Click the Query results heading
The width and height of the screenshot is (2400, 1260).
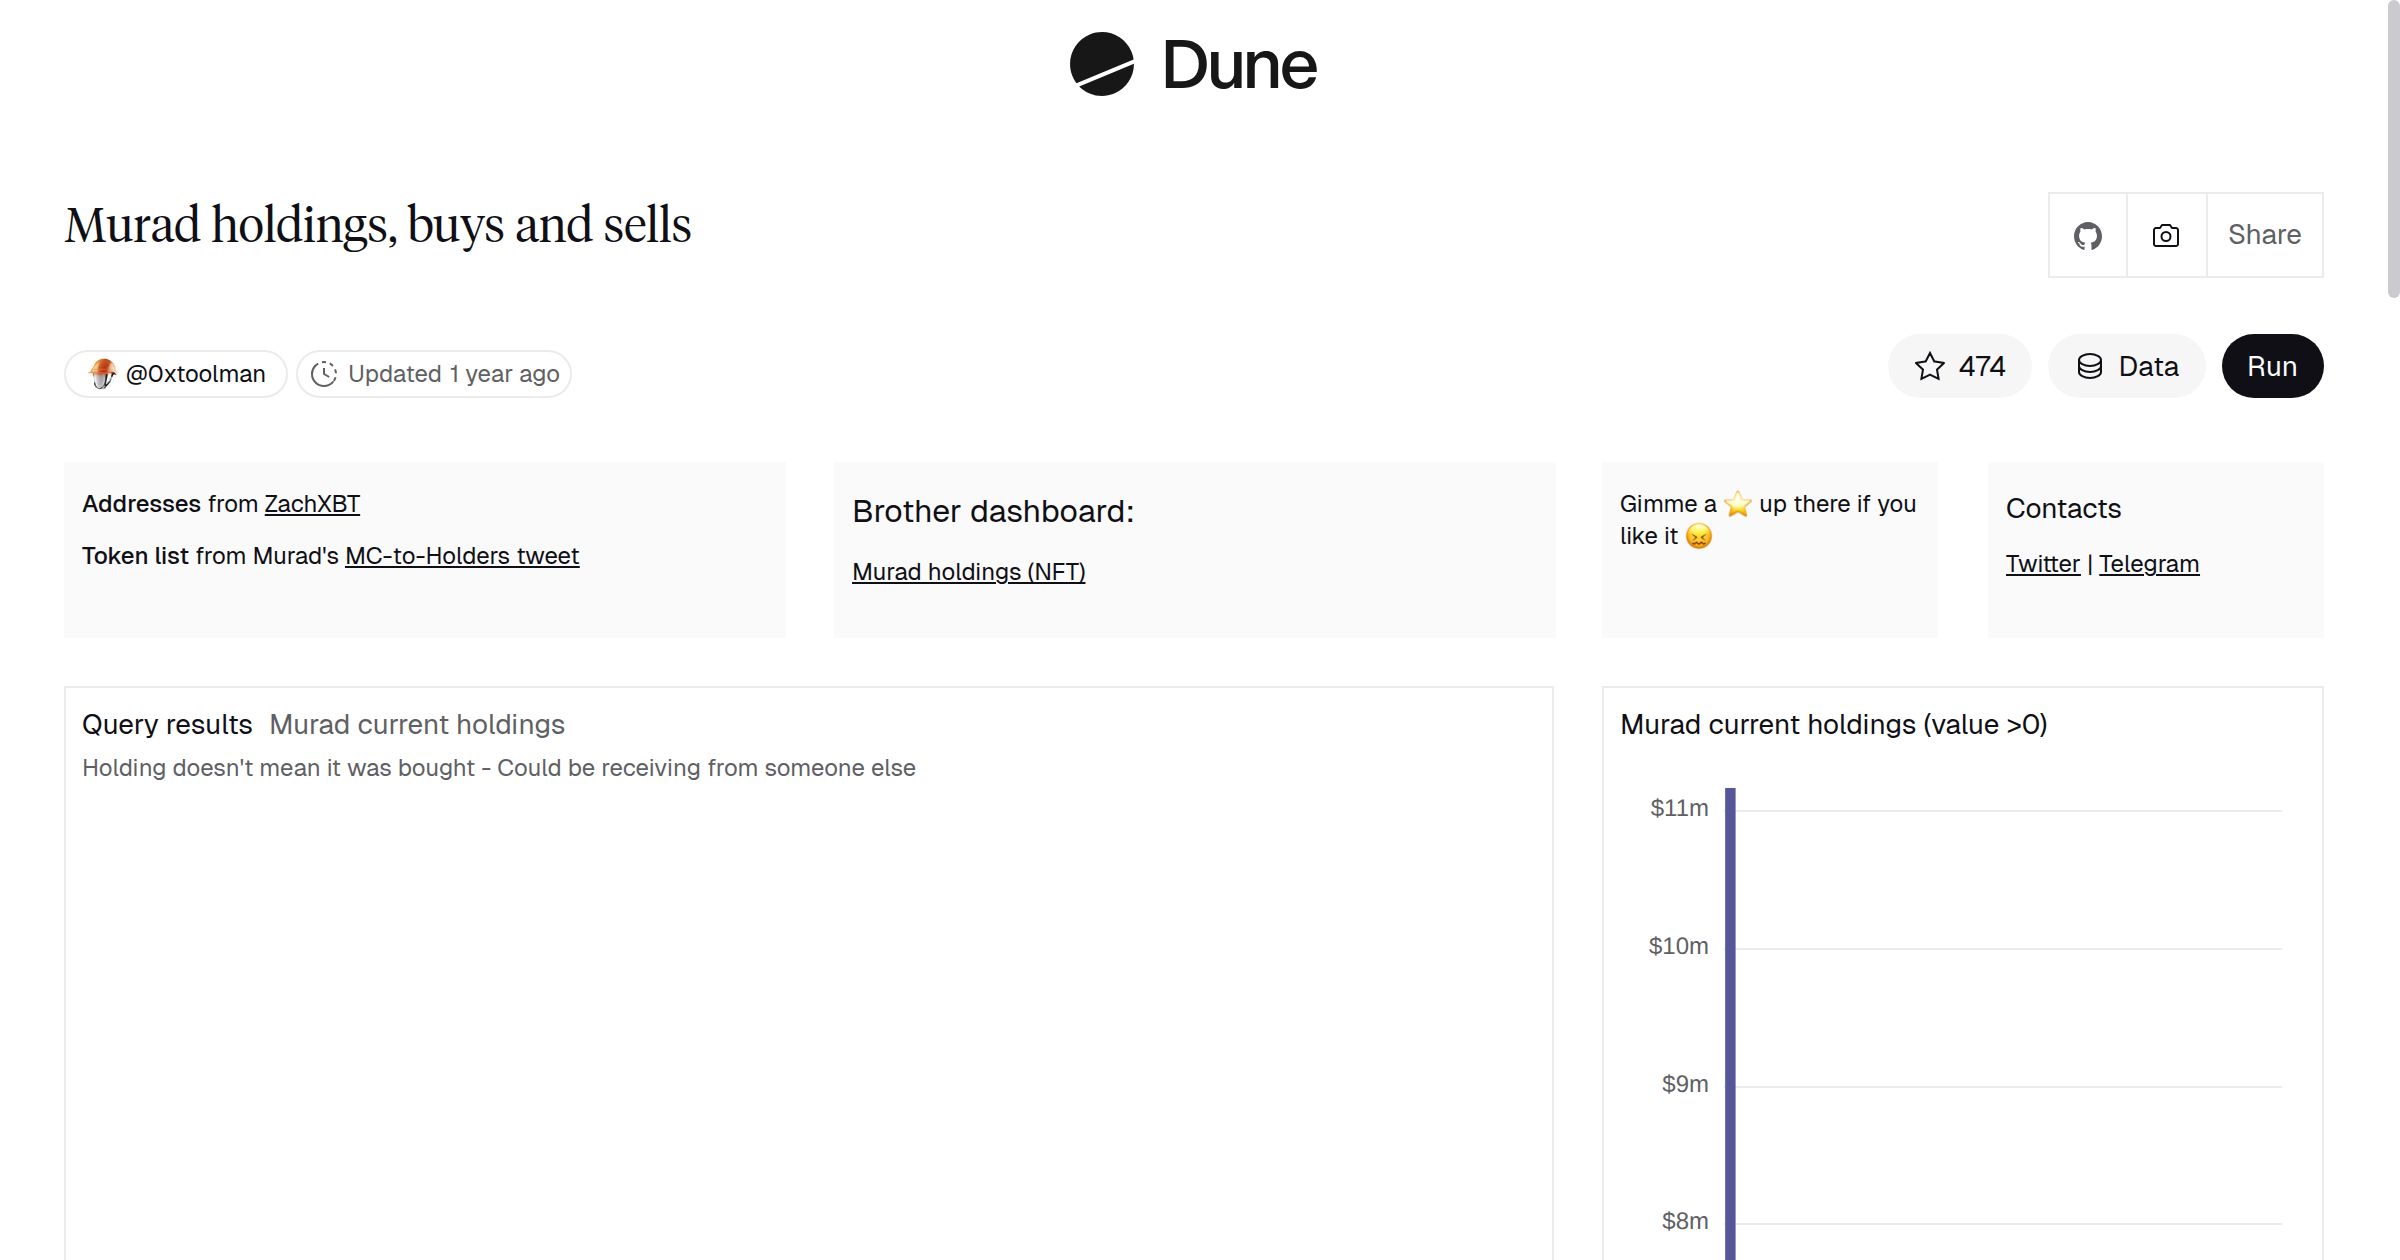pos(167,724)
